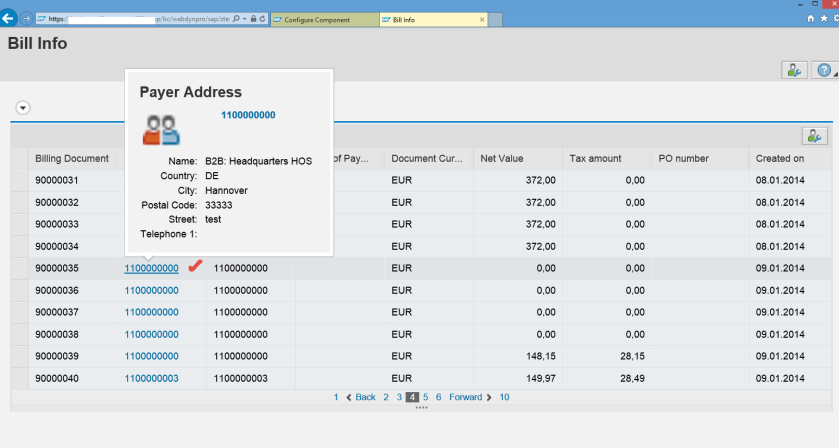Click payer link in row 90000036
The image size is (839, 448).
point(151,291)
